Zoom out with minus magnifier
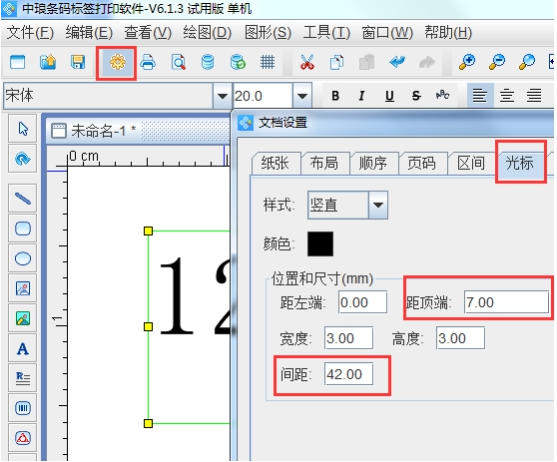 click(x=497, y=62)
